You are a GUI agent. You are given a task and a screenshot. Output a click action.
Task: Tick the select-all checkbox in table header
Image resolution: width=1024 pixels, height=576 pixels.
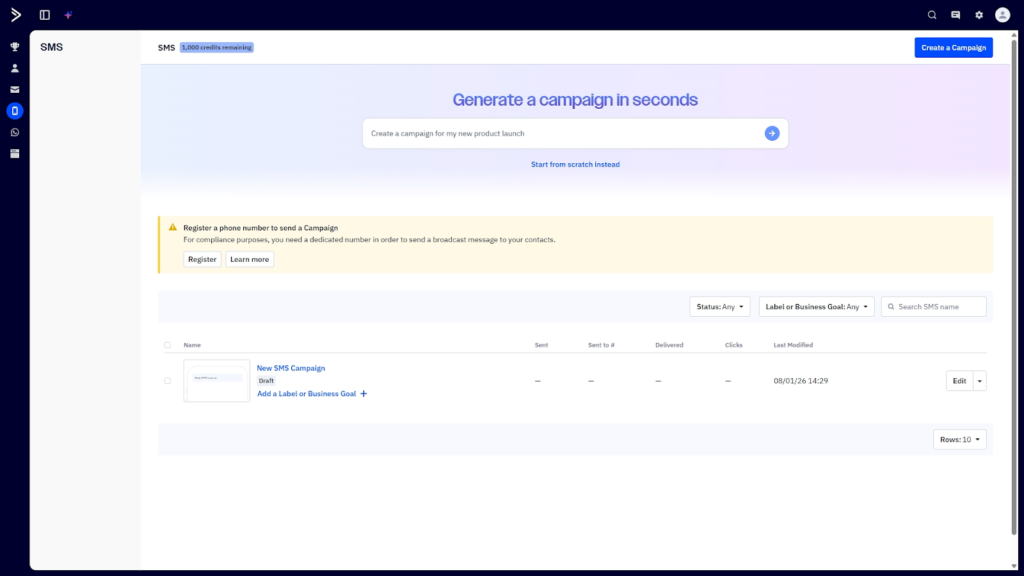(167, 345)
